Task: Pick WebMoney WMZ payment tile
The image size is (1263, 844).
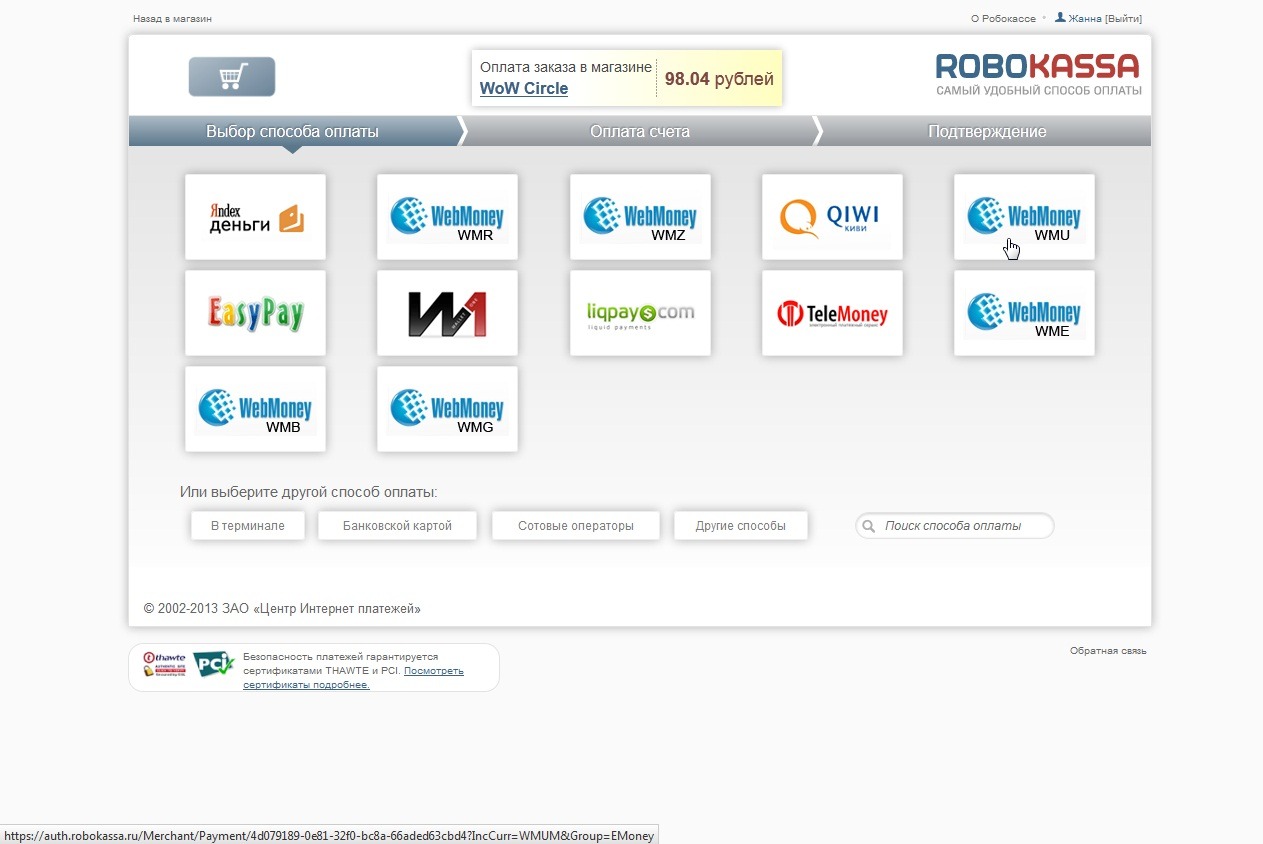Action: [640, 217]
